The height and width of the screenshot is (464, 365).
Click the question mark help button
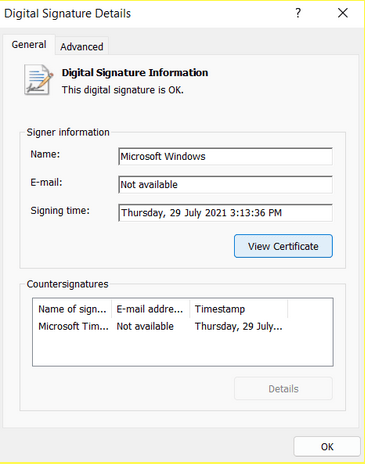[298, 13]
